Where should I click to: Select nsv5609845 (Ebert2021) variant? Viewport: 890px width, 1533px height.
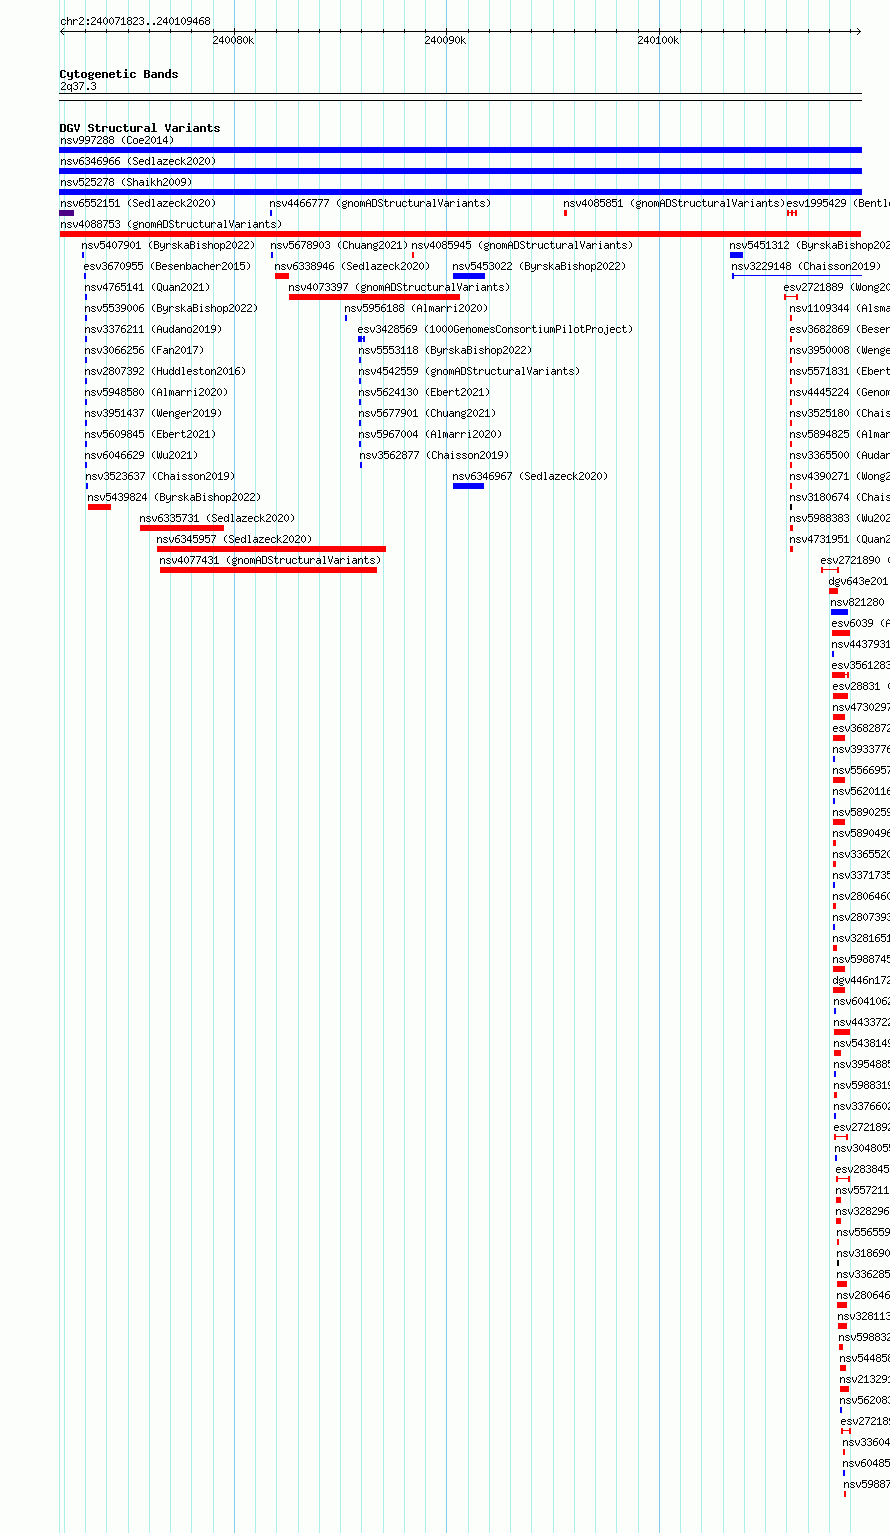(x=150, y=434)
